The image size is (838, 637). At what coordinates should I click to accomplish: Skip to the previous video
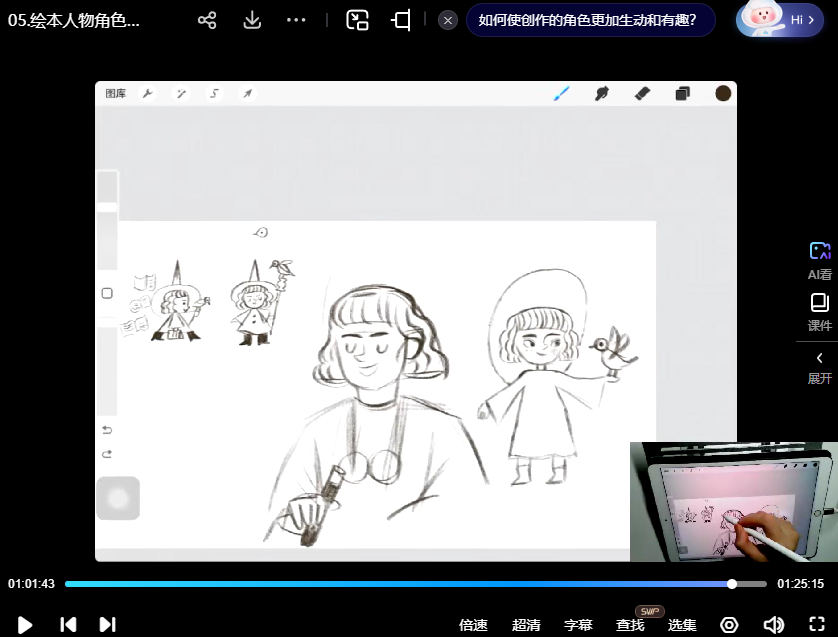click(68, 625)
